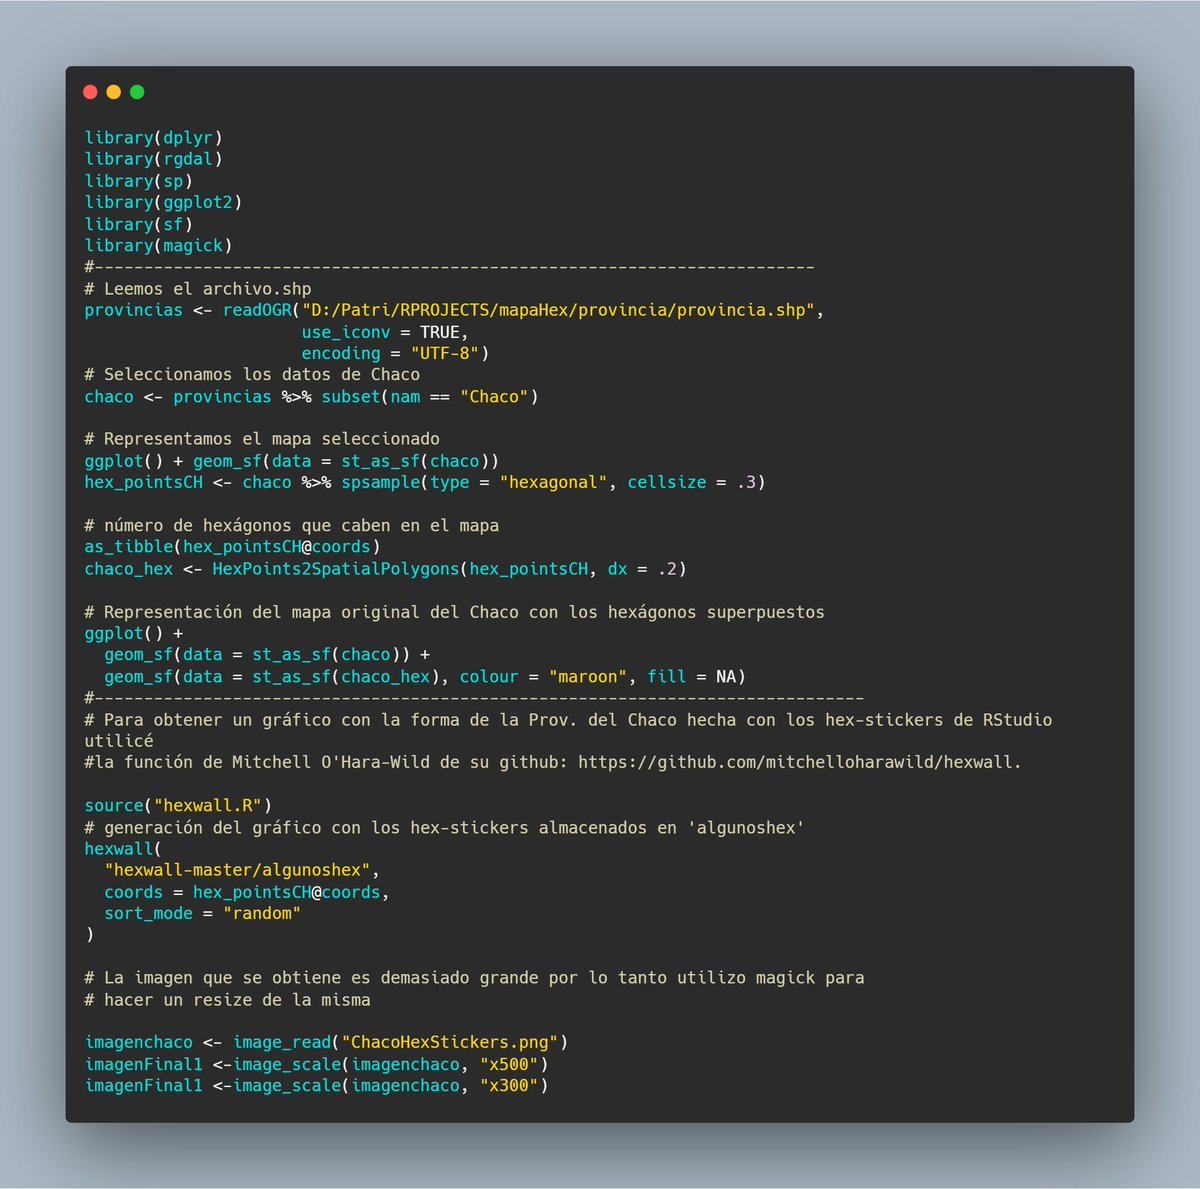Click the readOGR function name
The image size is (1200, 1189).
tap(256, 310)
